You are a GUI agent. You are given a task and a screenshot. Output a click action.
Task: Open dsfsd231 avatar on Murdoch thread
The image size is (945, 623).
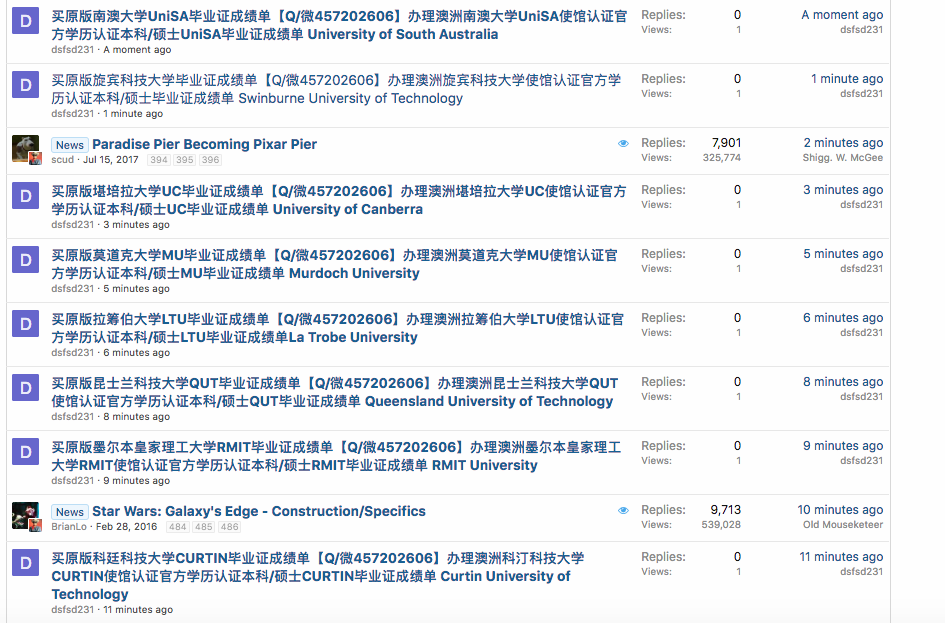click(25, 260)
